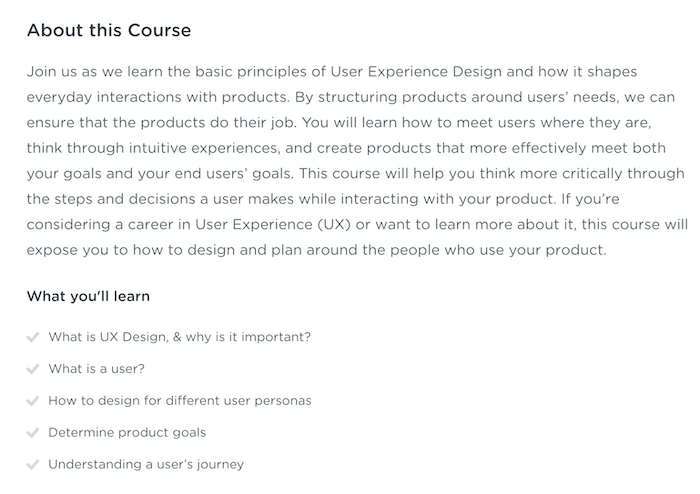Screen dimensions: 700x494
Task: Click 'User Experience Design' in first paragraph line
Action: click(416, 72)
